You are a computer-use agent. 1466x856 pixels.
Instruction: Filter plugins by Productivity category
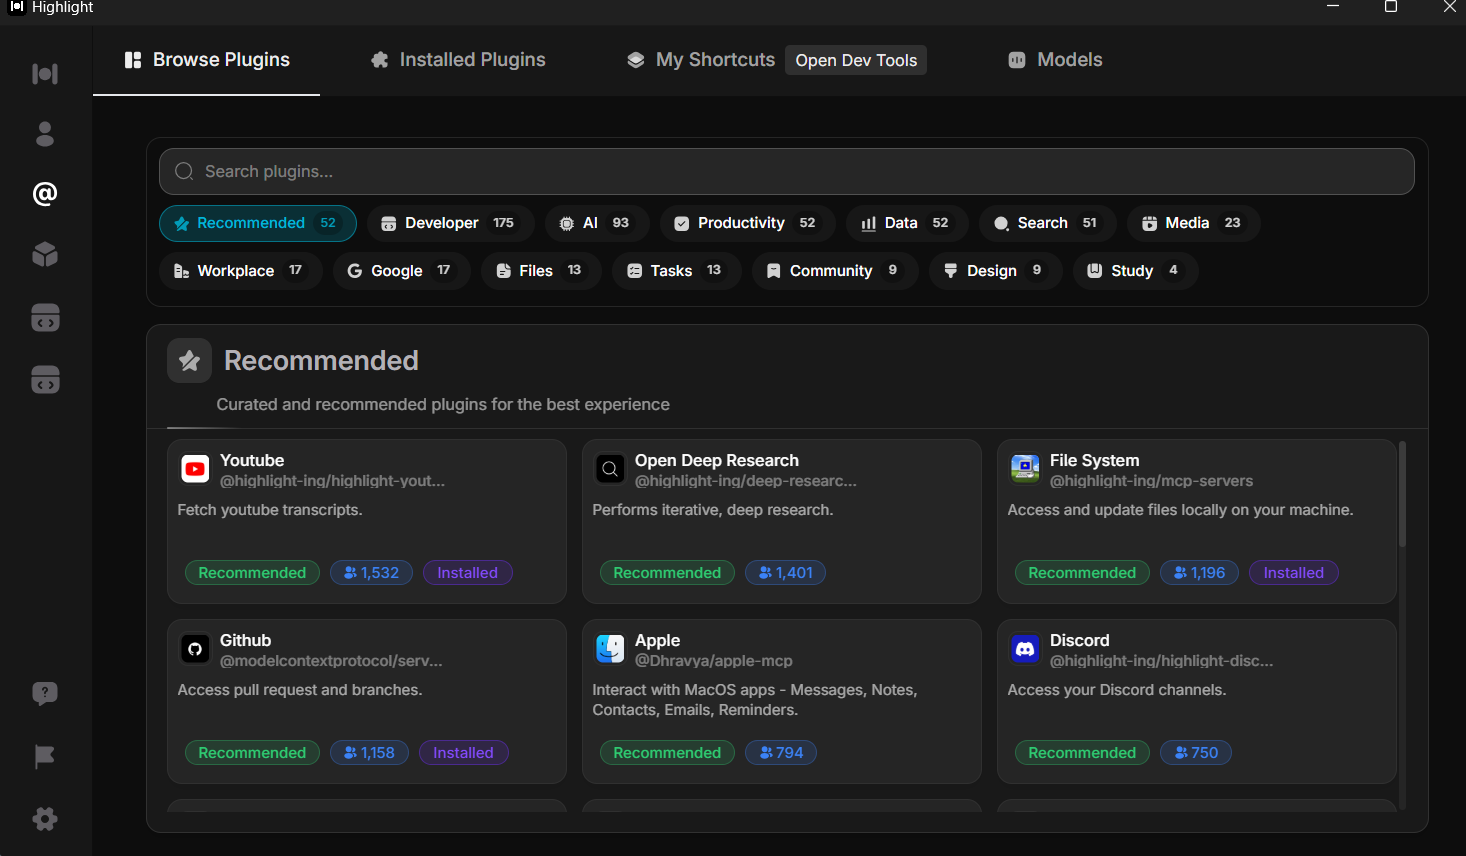746,223
